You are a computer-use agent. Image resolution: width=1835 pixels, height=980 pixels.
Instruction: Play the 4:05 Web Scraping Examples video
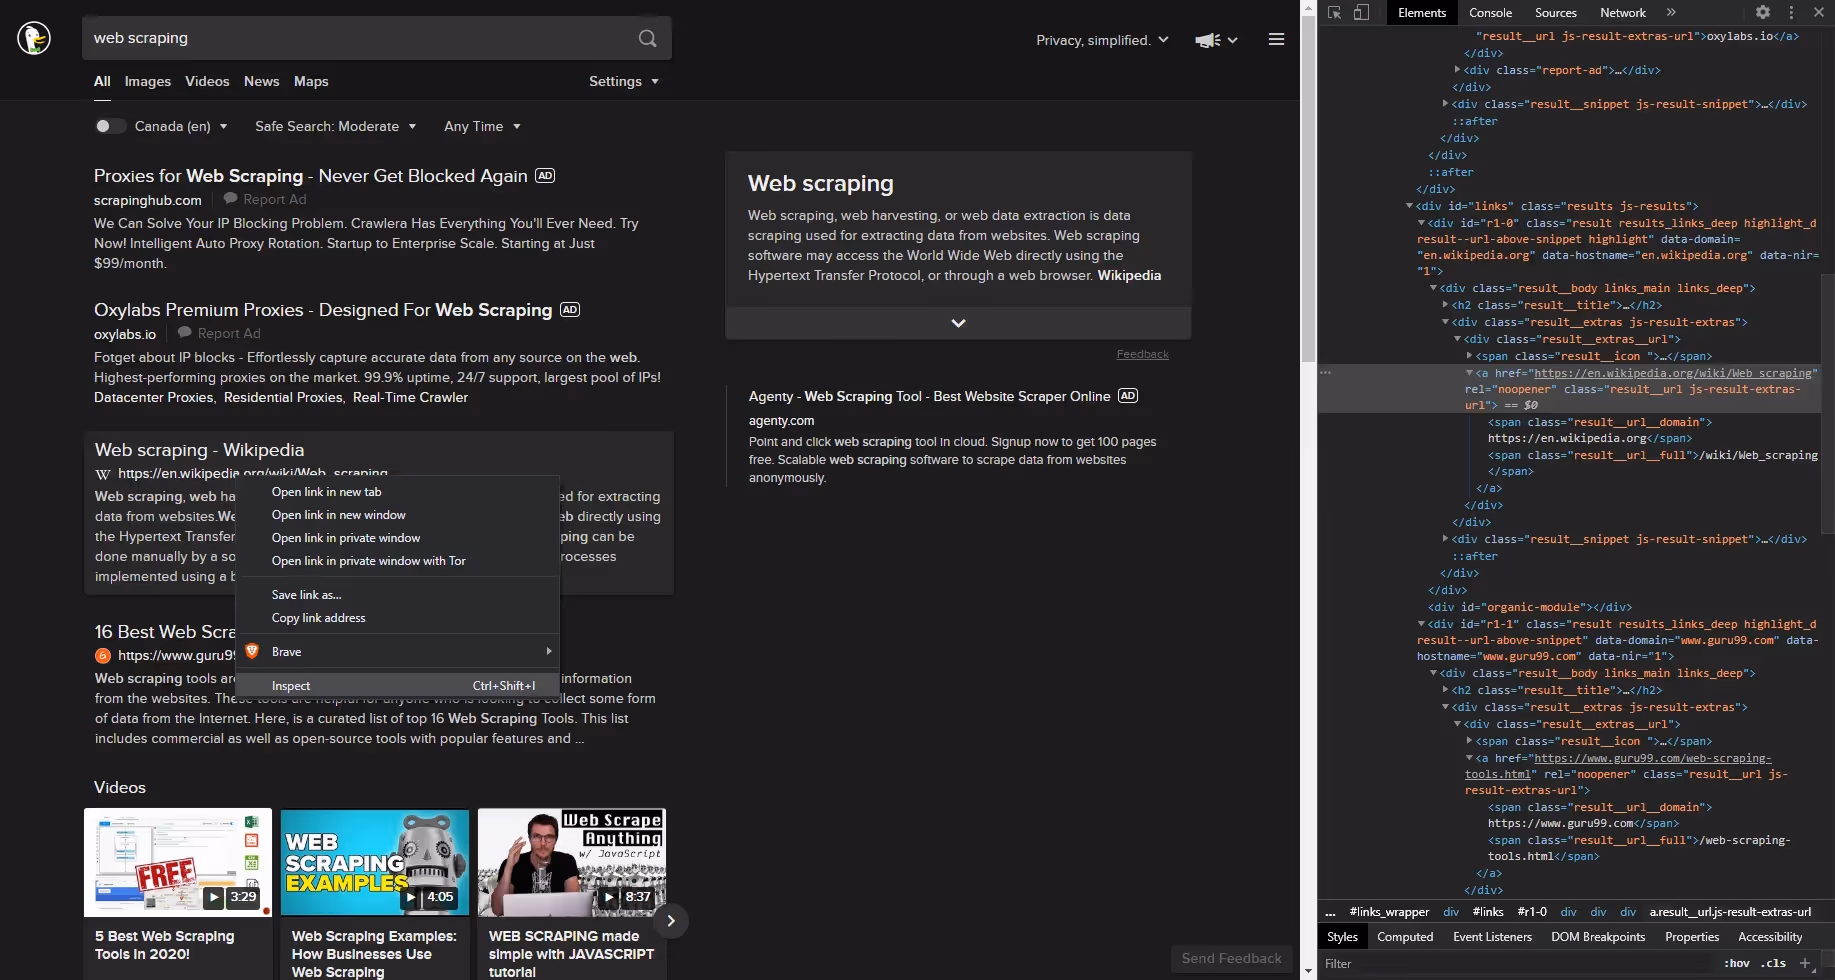(x=375, y=862)
